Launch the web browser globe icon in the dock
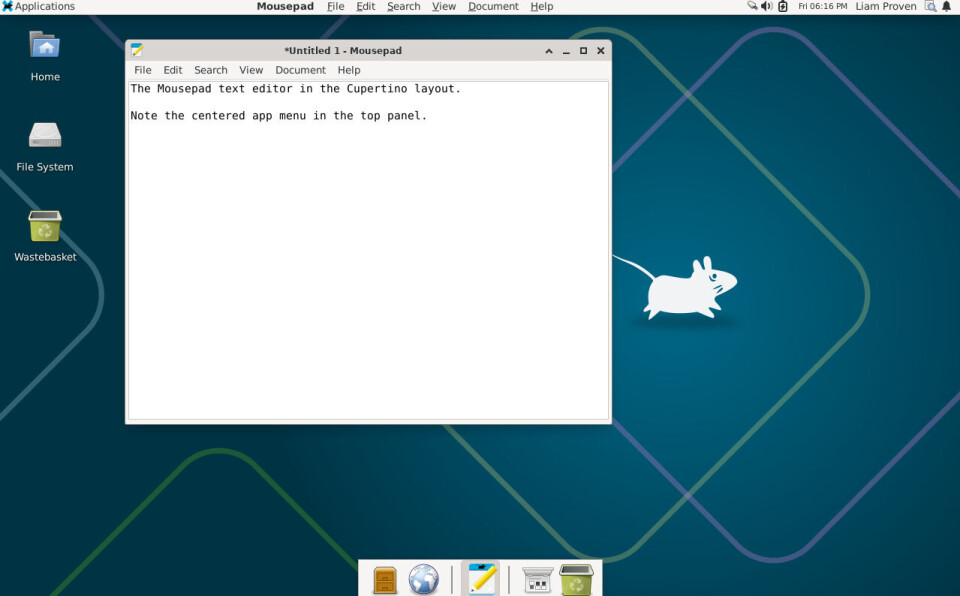Screen dimensions: 960x596 (424, 579)
